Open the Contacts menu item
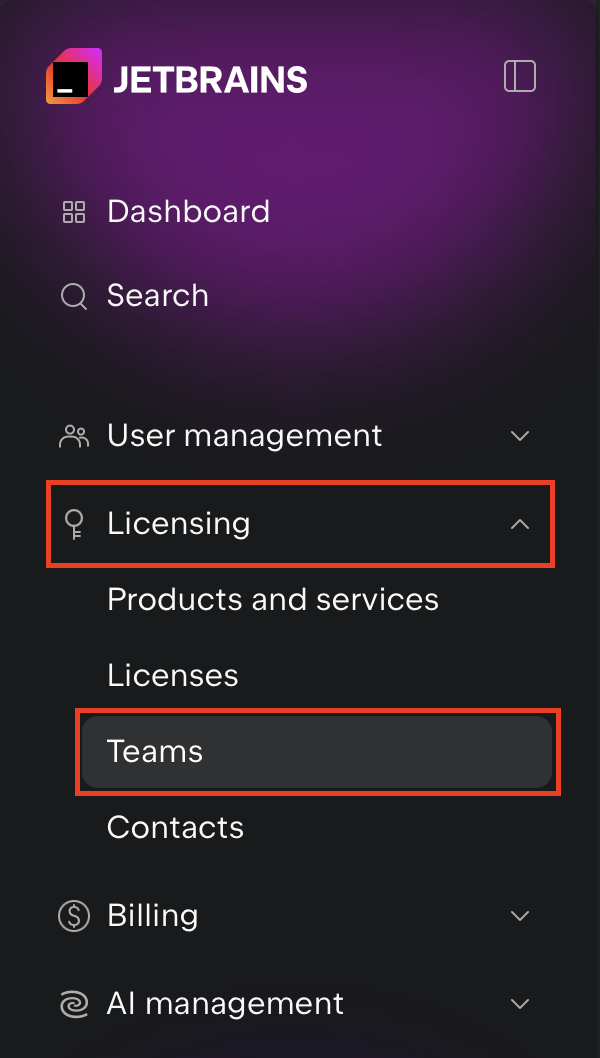 [x=175, y=828]
